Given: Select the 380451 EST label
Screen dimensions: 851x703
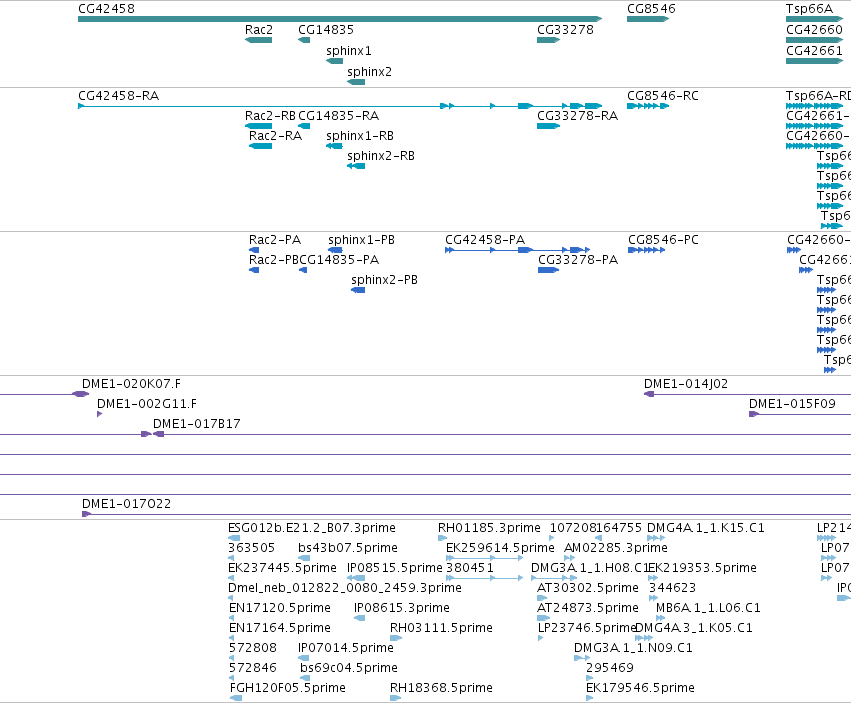Looking at the screenshot, I should 470,568.
